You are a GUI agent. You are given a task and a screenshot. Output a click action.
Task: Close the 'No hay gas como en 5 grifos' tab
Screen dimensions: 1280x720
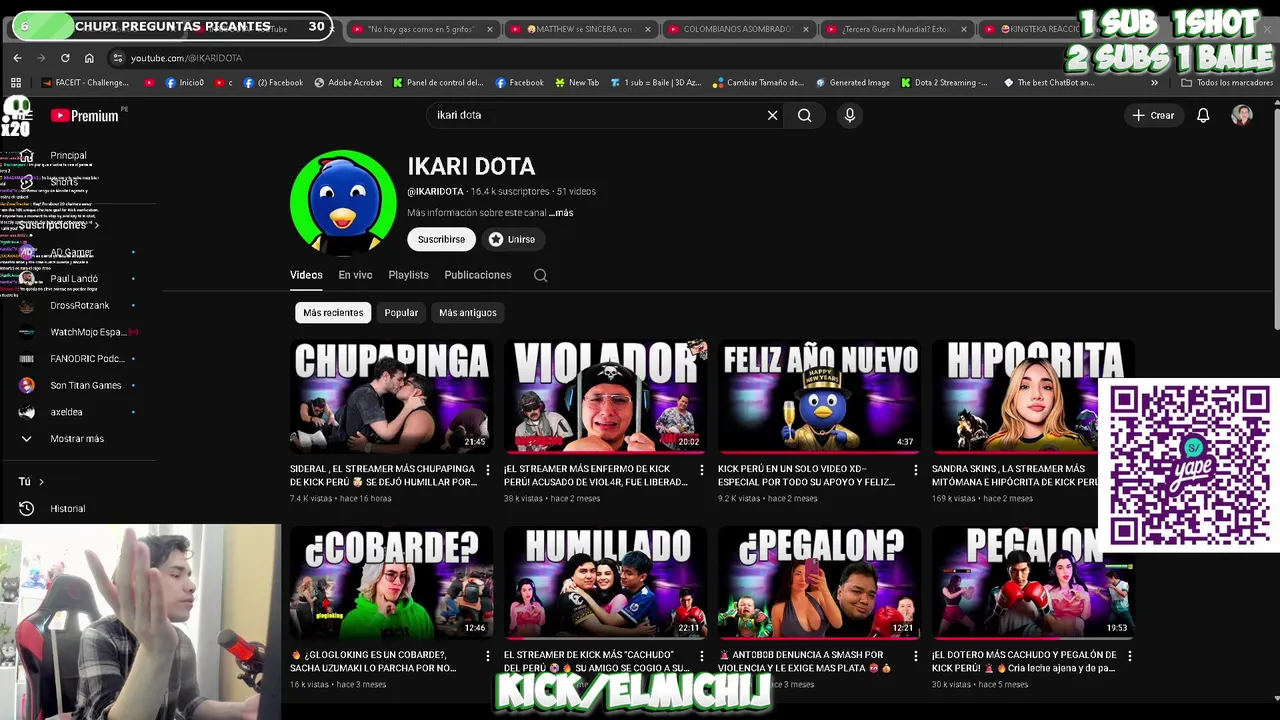click(x=489, y=29)
